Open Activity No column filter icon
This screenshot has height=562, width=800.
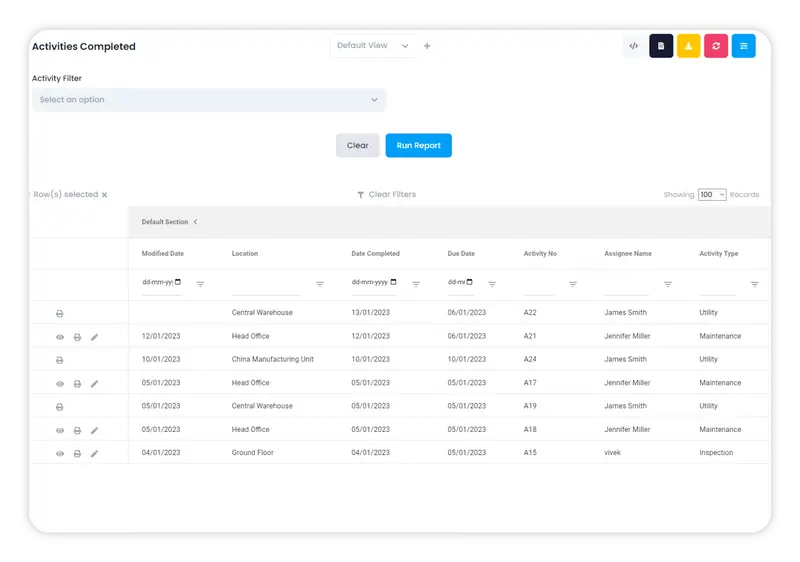point(573,284)
